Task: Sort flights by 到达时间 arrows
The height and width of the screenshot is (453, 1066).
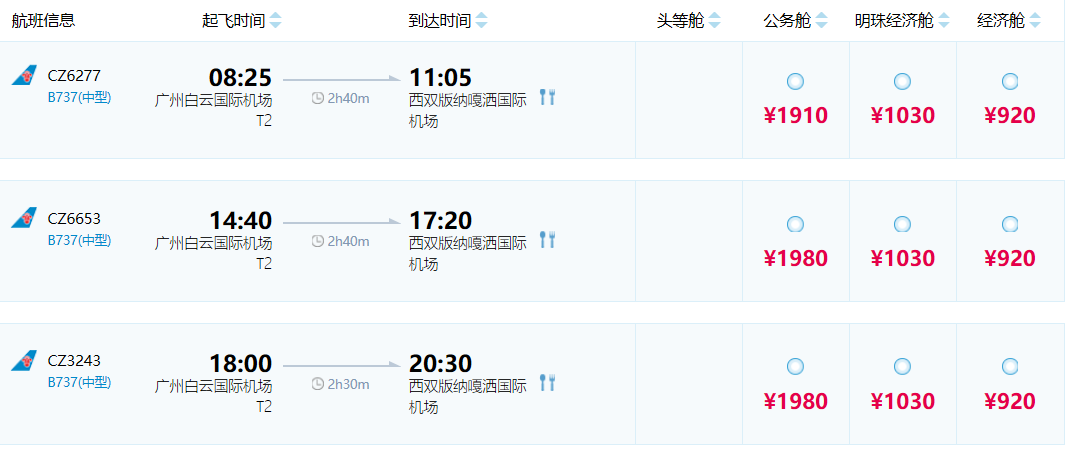Action: (482, 21)
